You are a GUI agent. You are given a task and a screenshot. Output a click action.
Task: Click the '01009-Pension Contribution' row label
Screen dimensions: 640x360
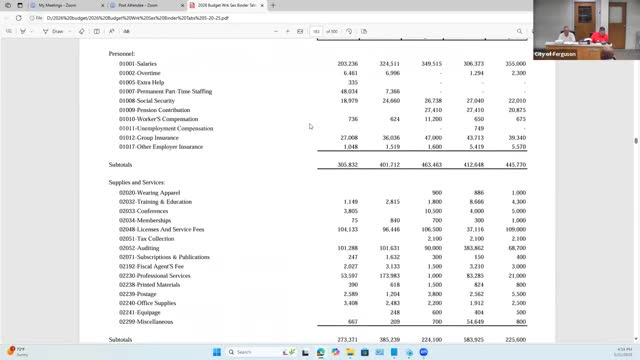[154, 110]
